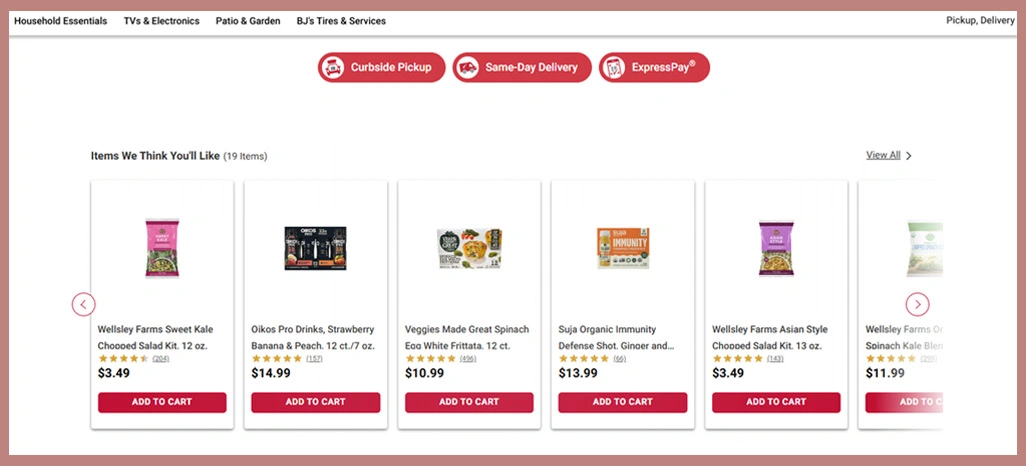
Task: Click the Curbside Pickup car icon
Action: [x=333, y=68]
